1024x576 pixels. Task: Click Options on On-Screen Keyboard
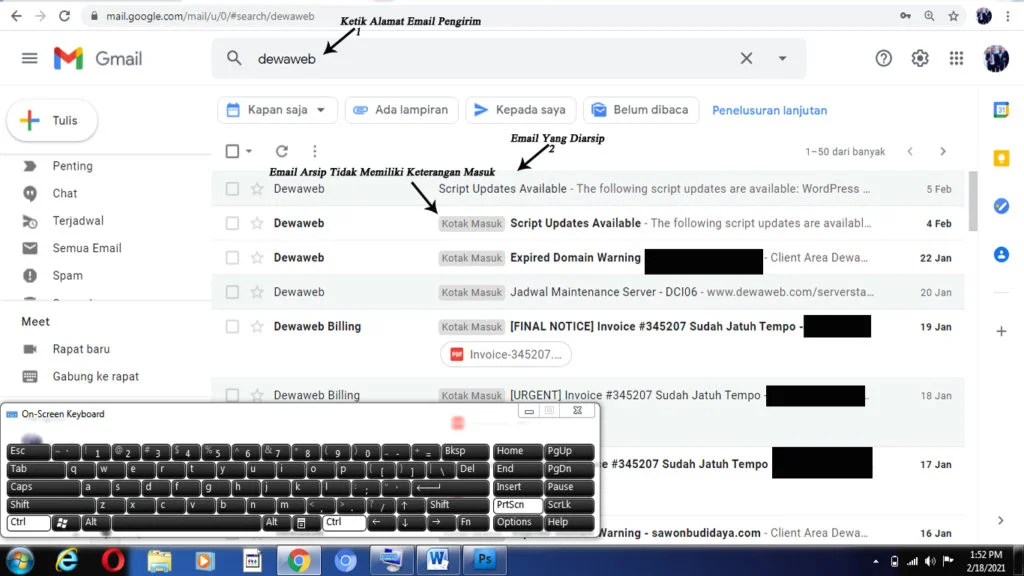coord(517,522)
